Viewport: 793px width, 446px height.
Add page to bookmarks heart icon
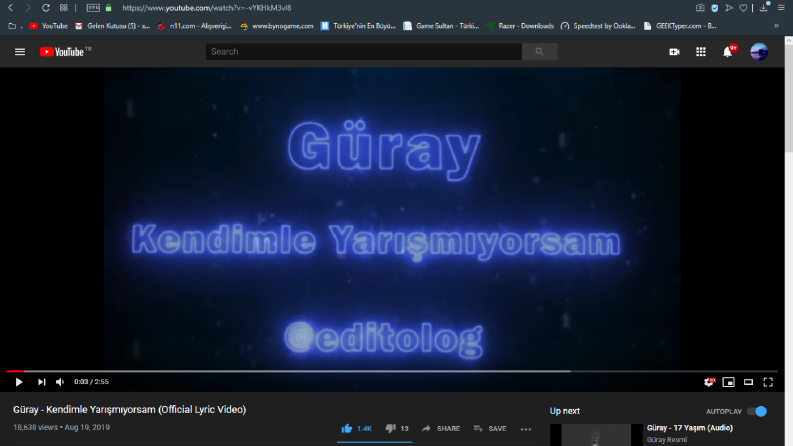pos(743,8)
